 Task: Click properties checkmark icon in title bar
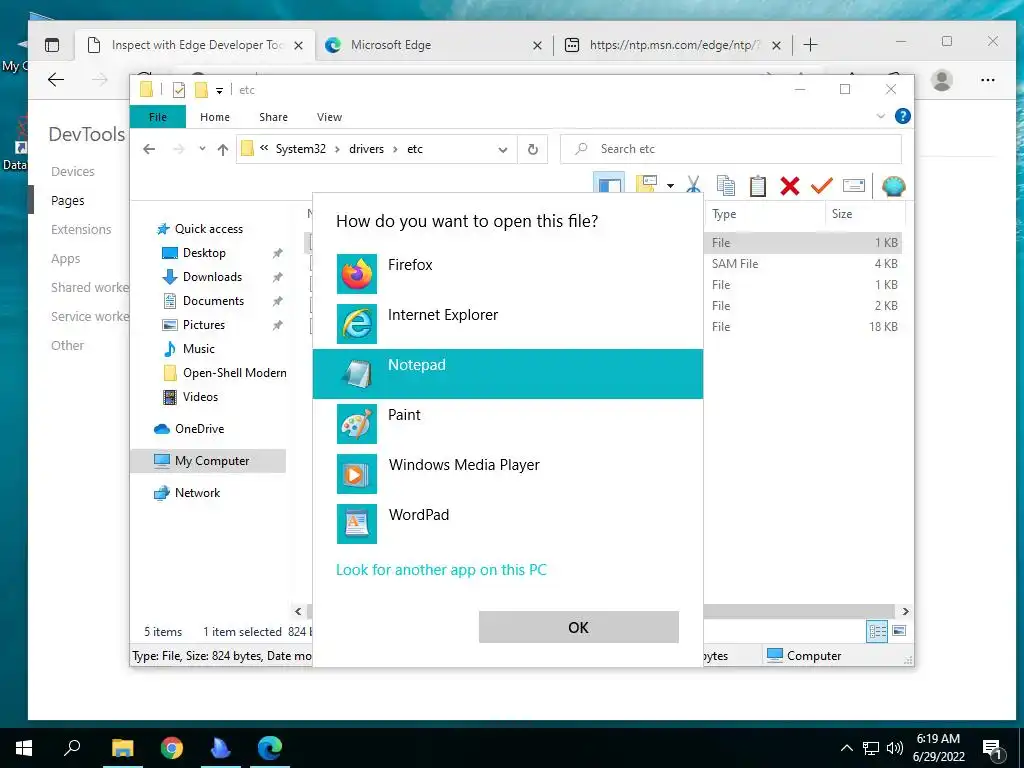(178, 90)
